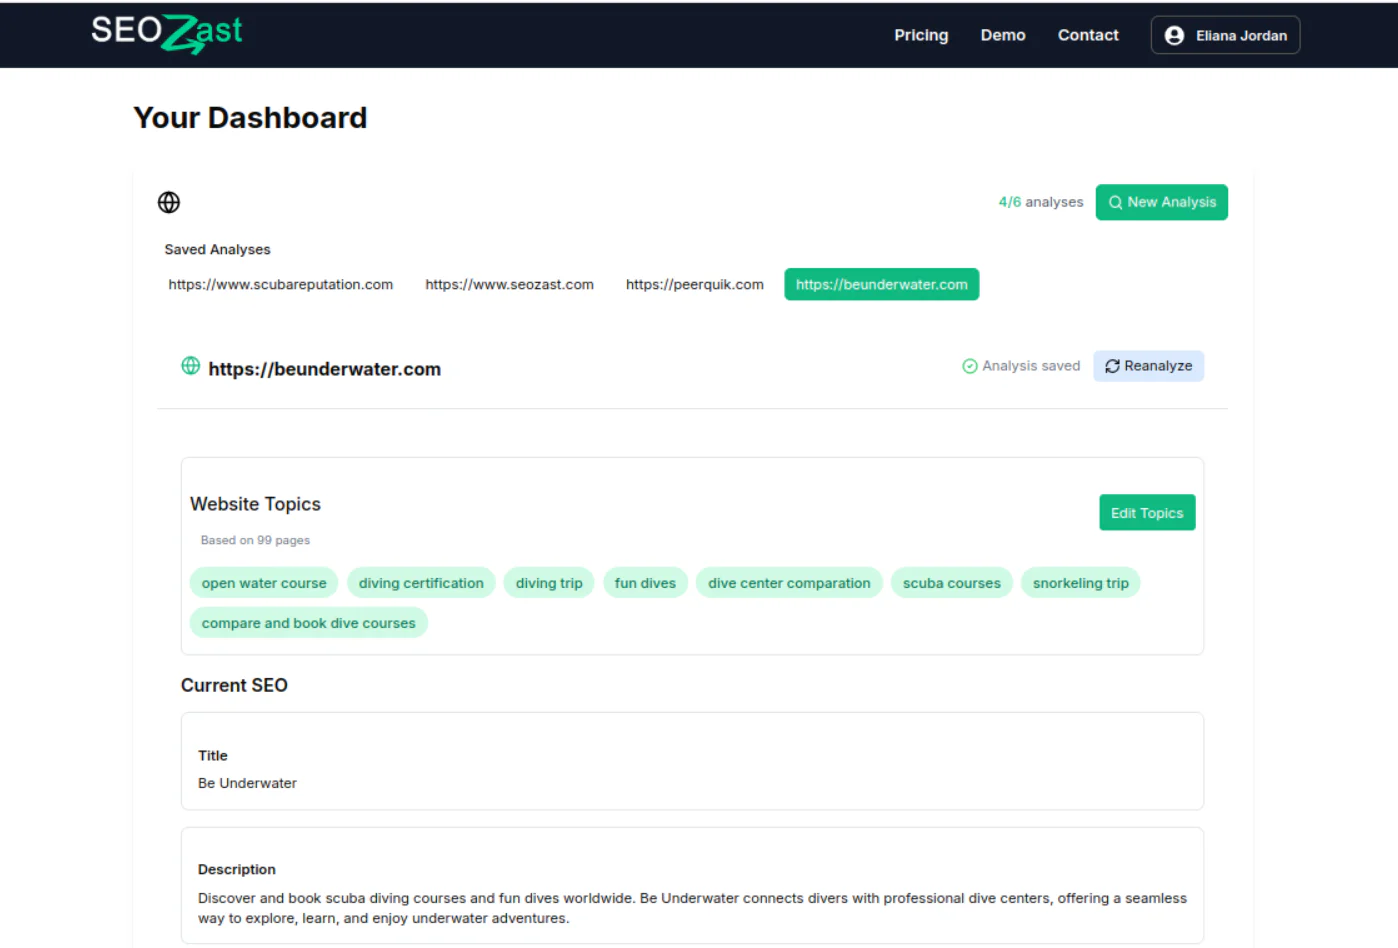Click the Edit Topics button
The width and height of the screenshot is (1398, 948).
coord(1146,512)
